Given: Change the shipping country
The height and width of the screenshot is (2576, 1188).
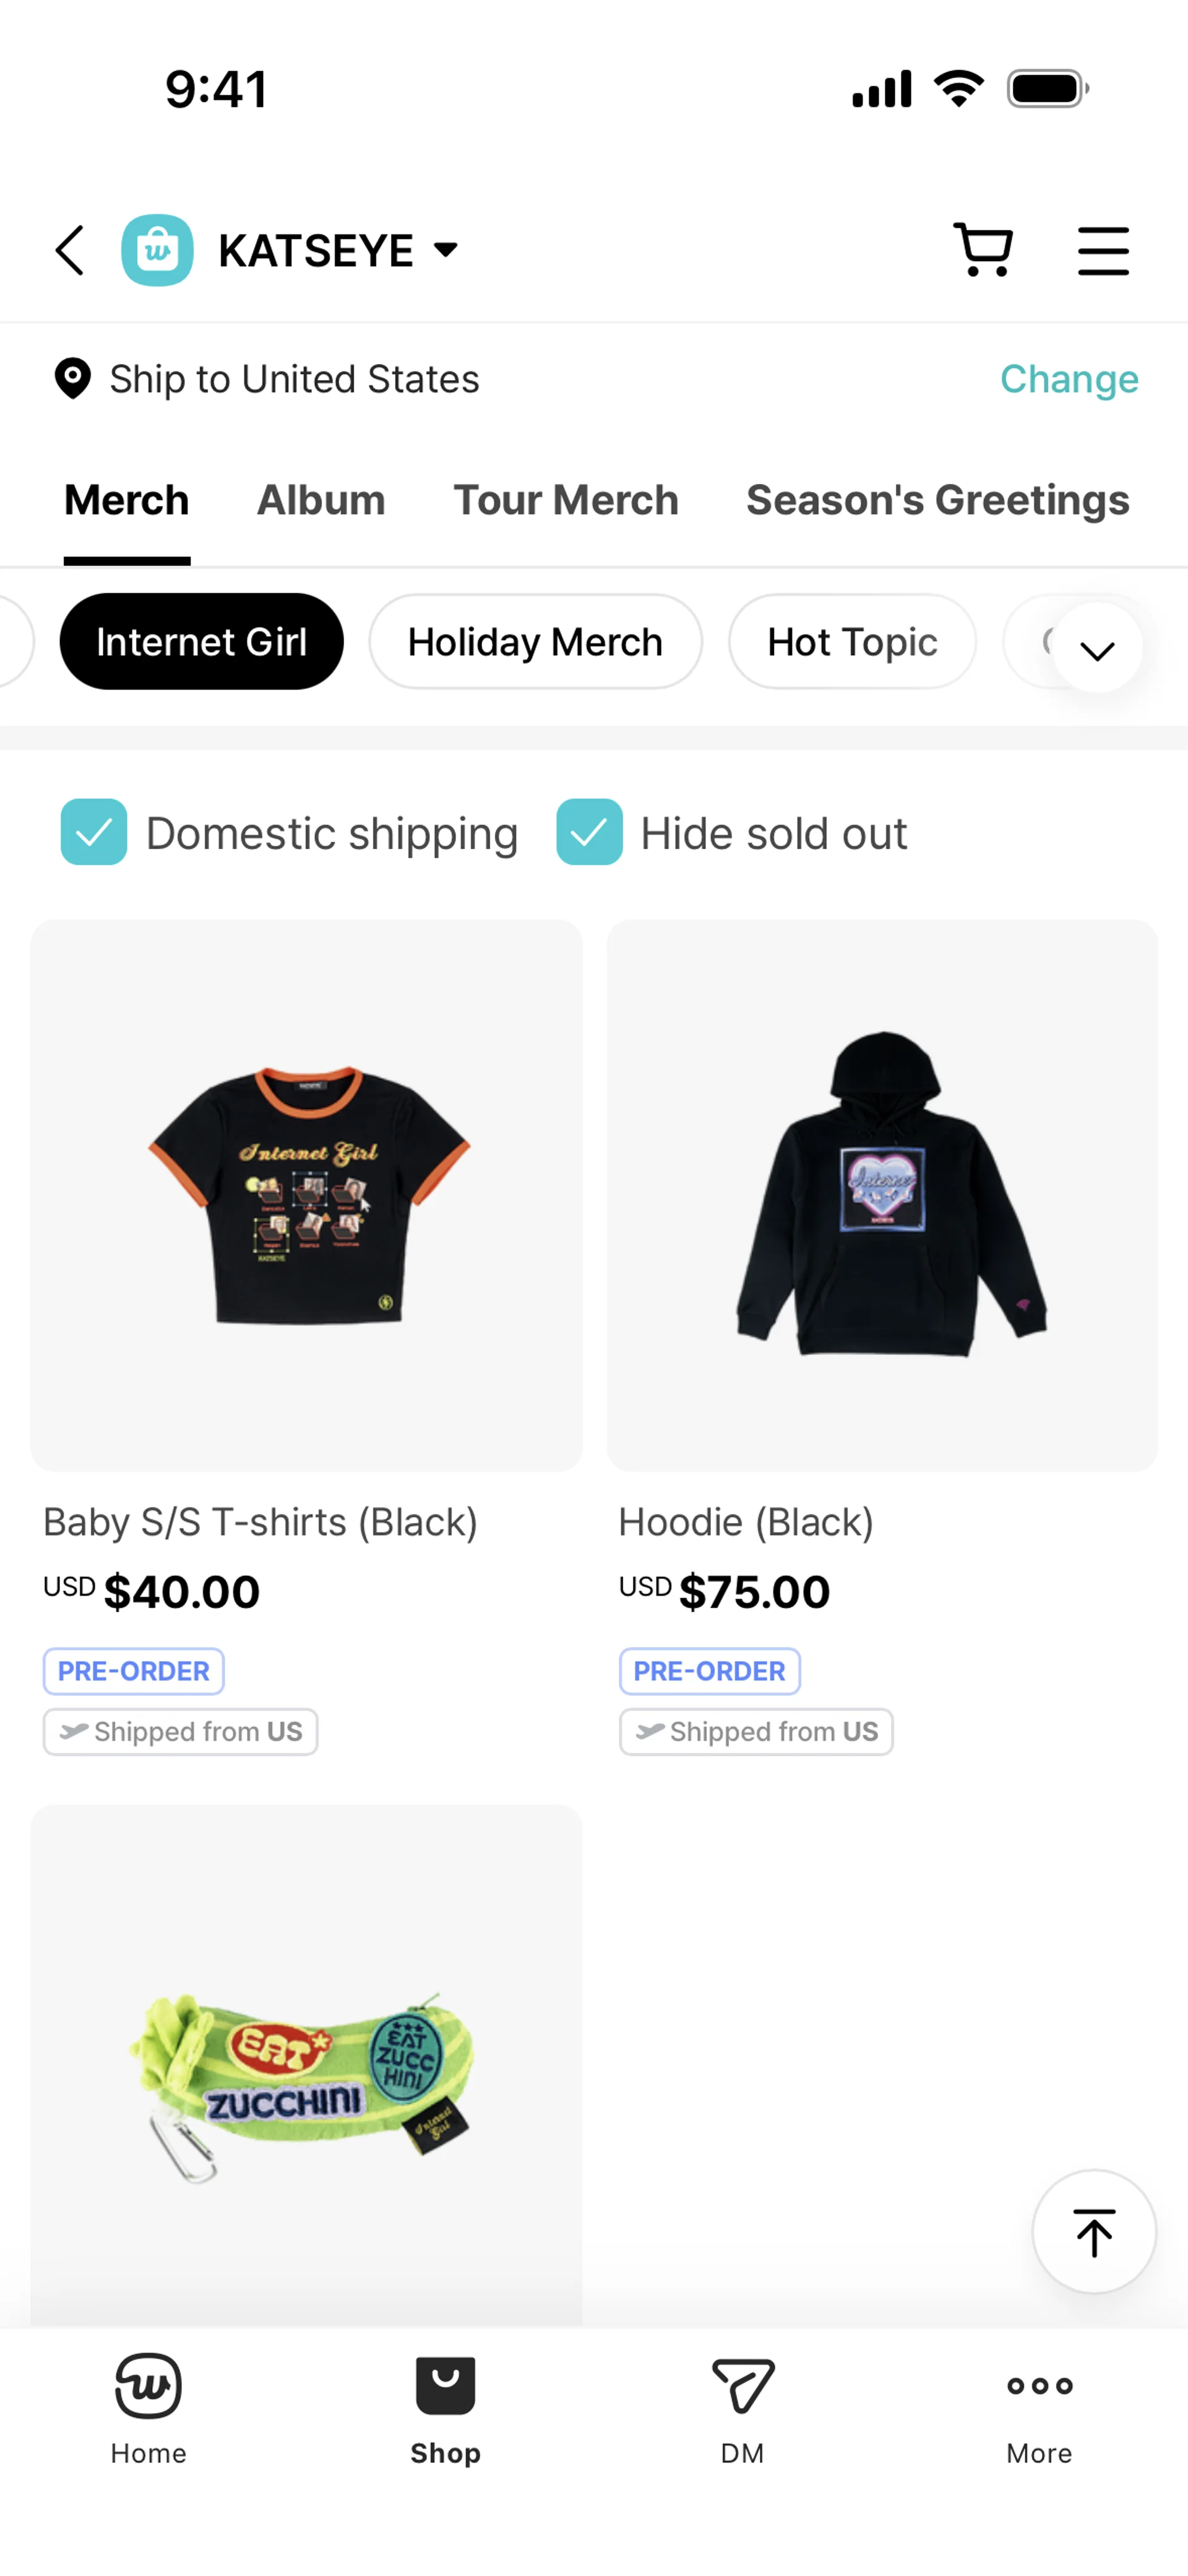Looking at the screenshot, I should pos(1068,379).
